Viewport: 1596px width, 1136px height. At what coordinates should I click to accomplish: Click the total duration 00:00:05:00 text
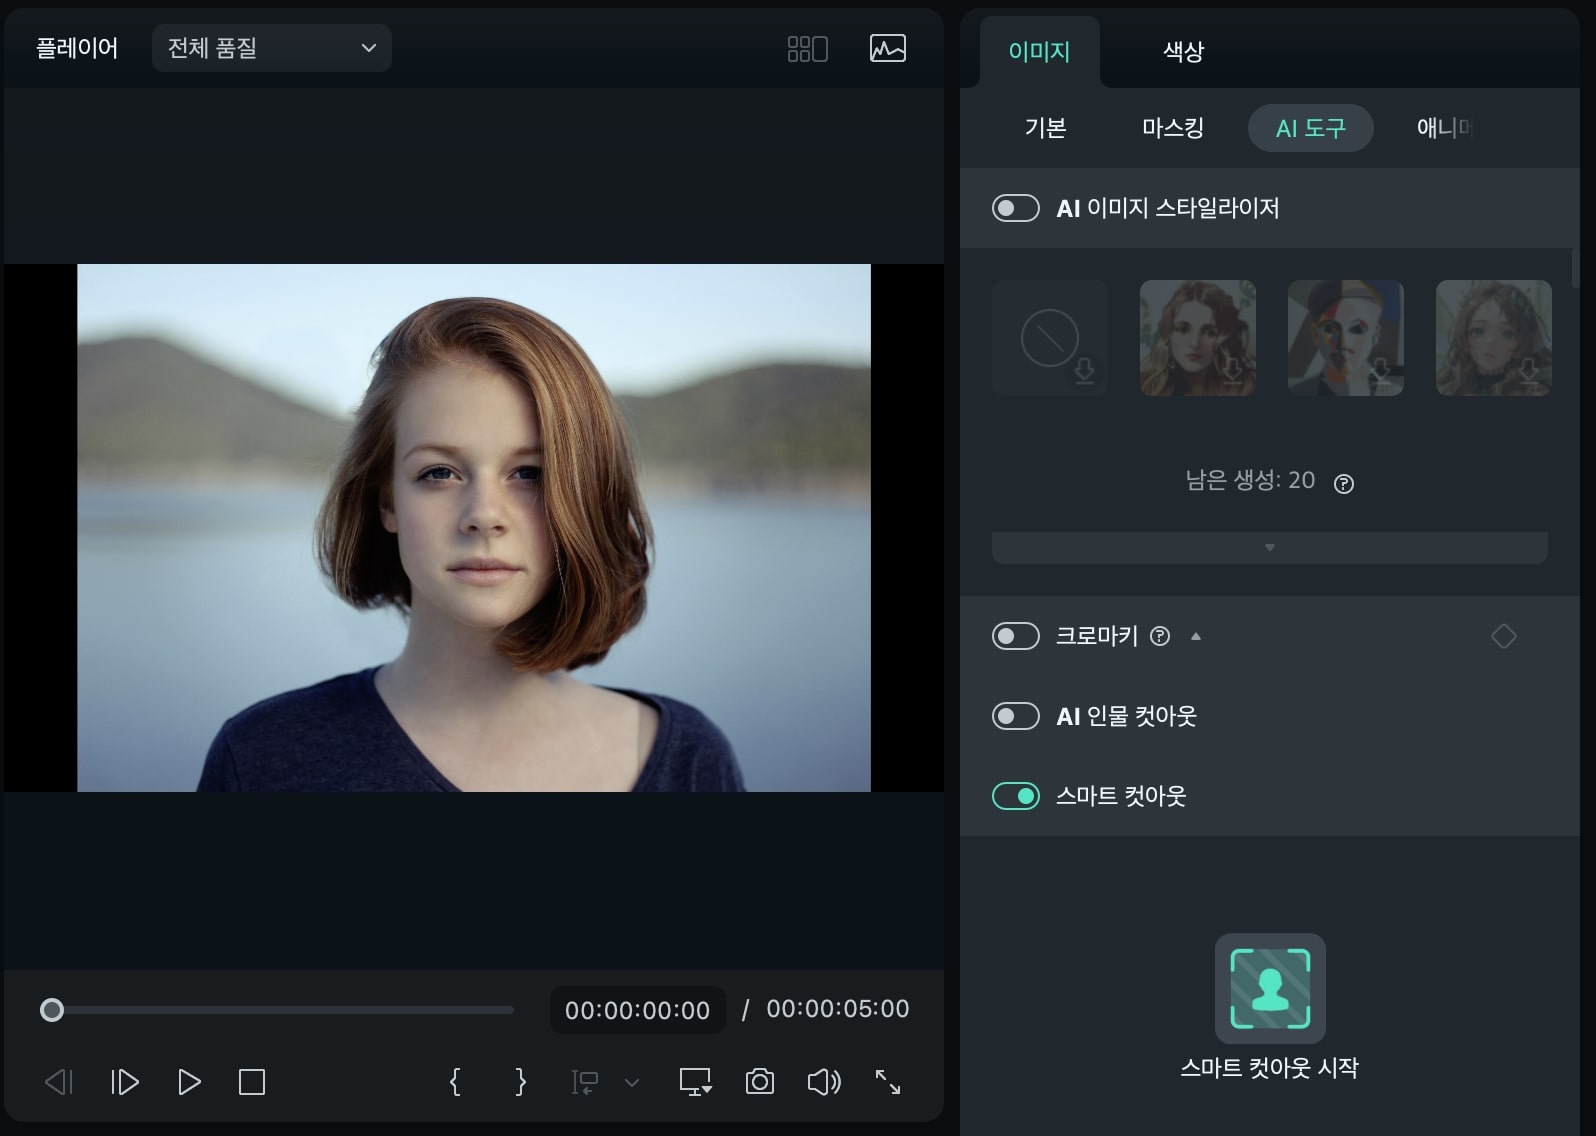coord(838,1009)
